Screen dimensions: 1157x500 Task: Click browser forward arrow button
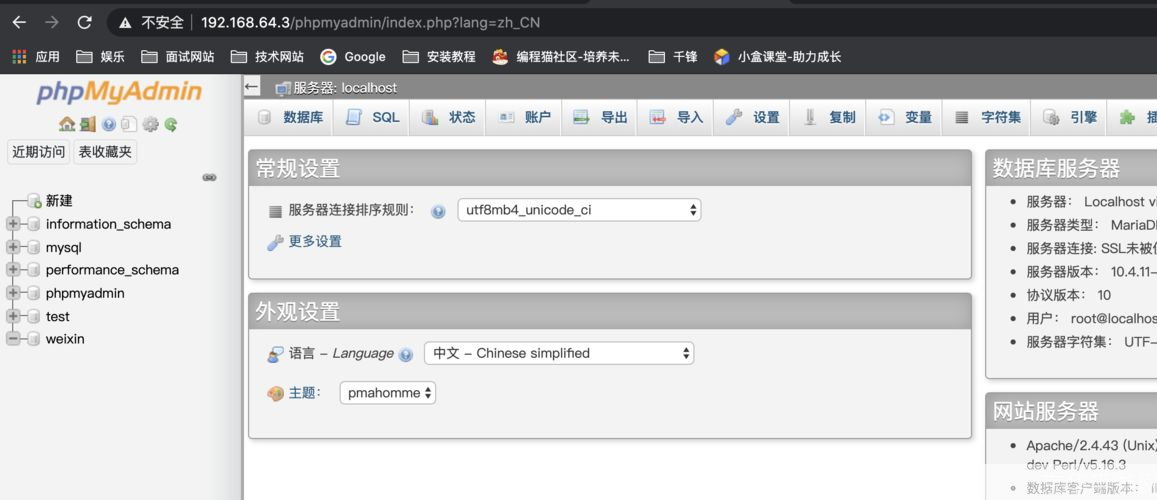pos(52,22)
